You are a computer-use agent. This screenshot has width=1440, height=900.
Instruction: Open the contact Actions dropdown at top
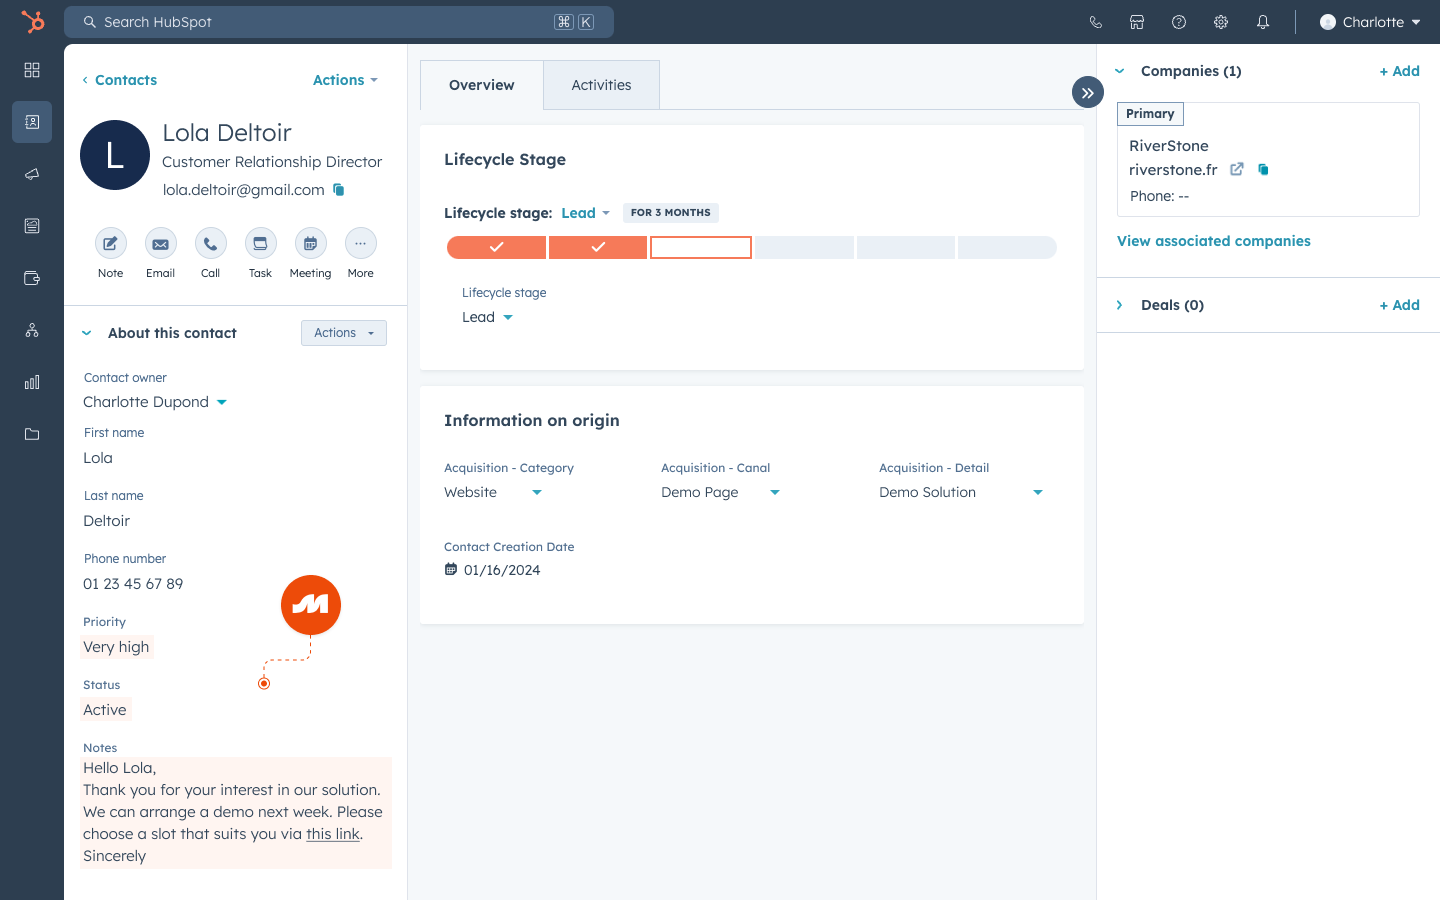[346, 80]
